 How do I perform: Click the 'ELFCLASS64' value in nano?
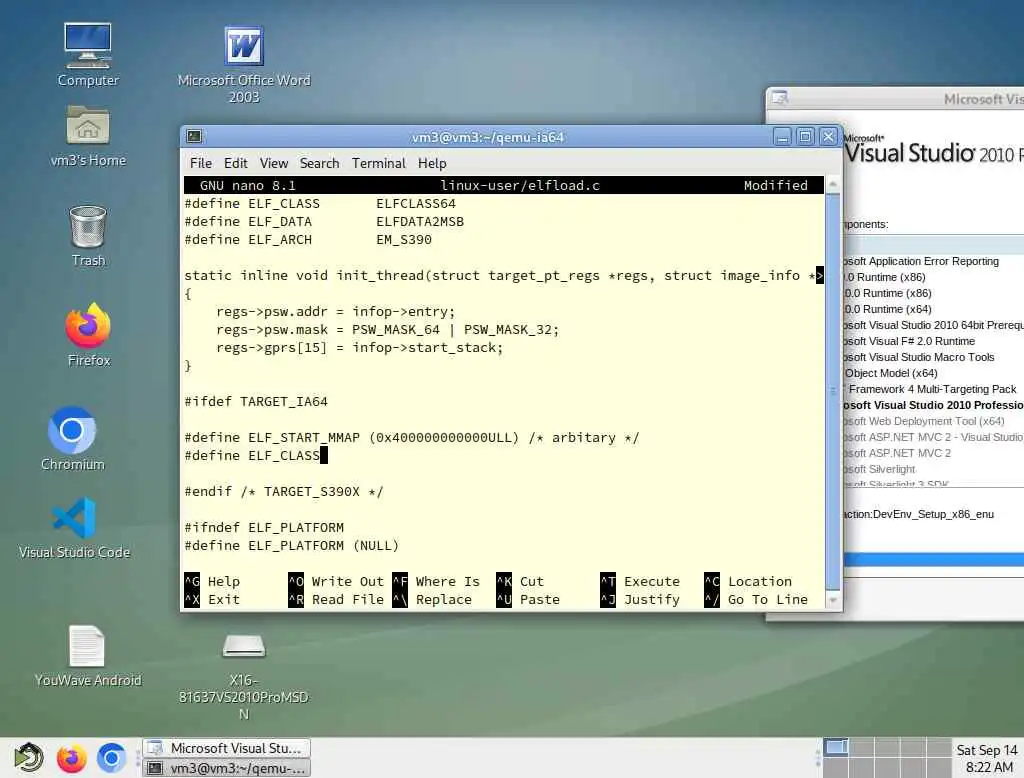coord(415,203)
